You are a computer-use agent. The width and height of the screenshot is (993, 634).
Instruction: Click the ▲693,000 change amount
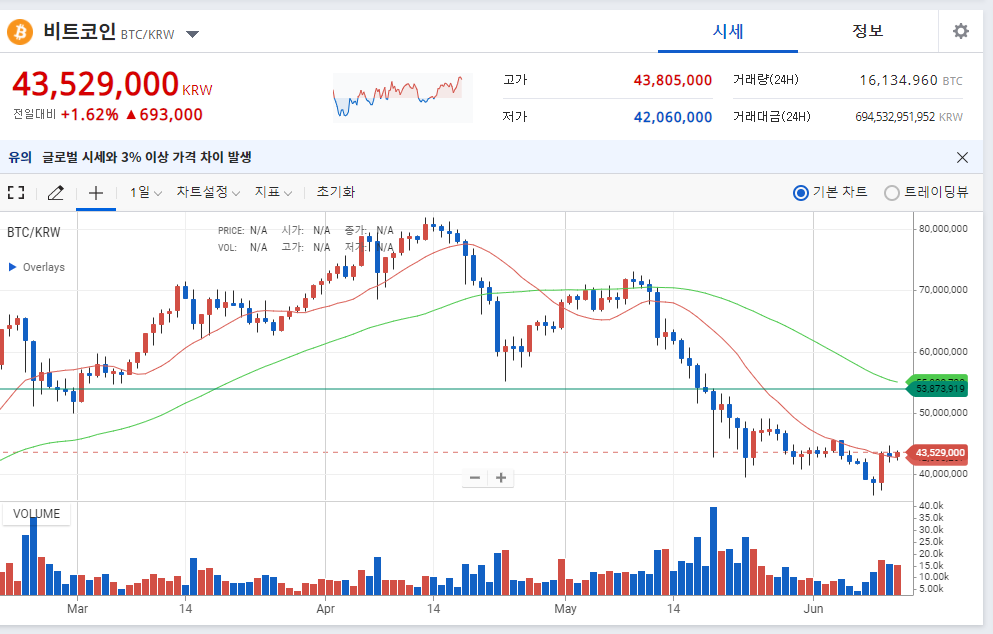pos(164,115)
